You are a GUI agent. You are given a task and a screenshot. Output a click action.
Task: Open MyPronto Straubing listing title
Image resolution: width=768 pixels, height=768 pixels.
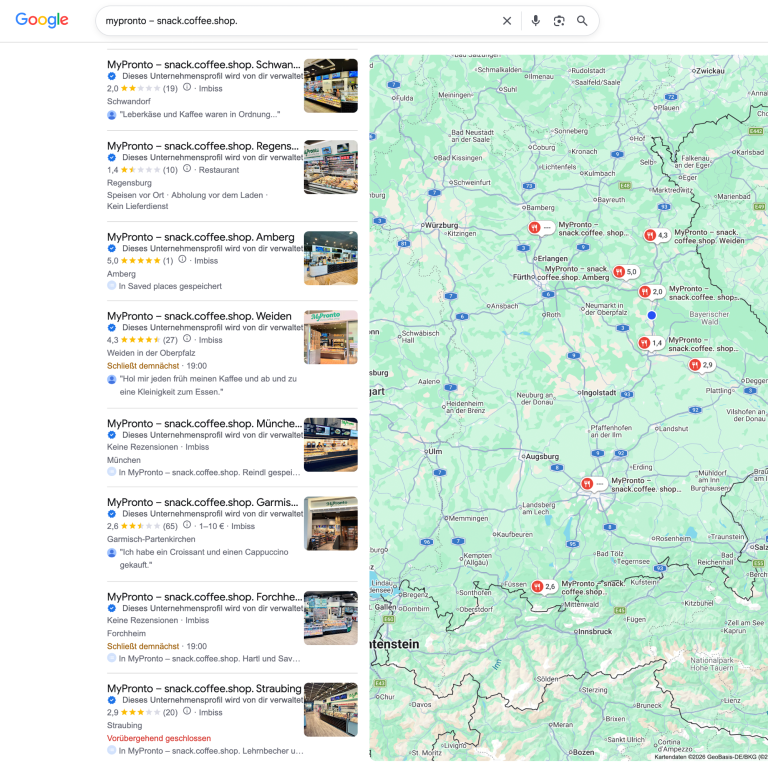[204, 688]
